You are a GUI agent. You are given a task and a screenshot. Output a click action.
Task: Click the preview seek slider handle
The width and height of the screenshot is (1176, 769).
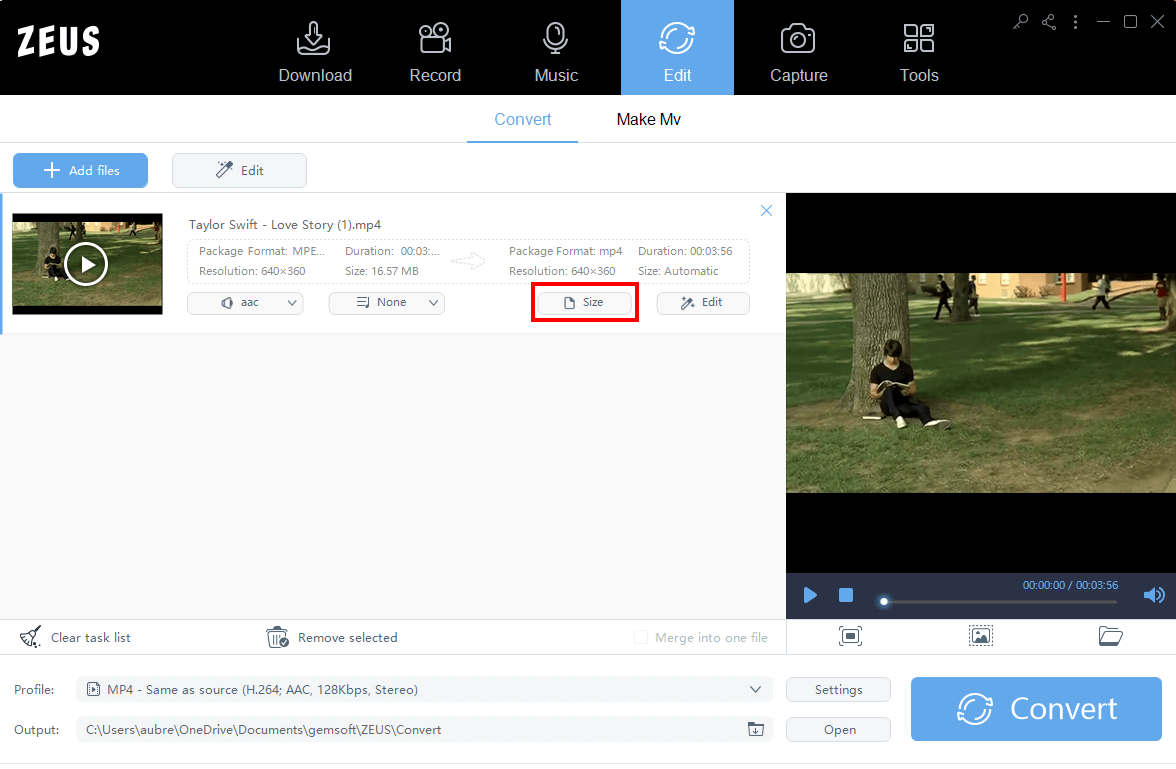coord(884,601)
